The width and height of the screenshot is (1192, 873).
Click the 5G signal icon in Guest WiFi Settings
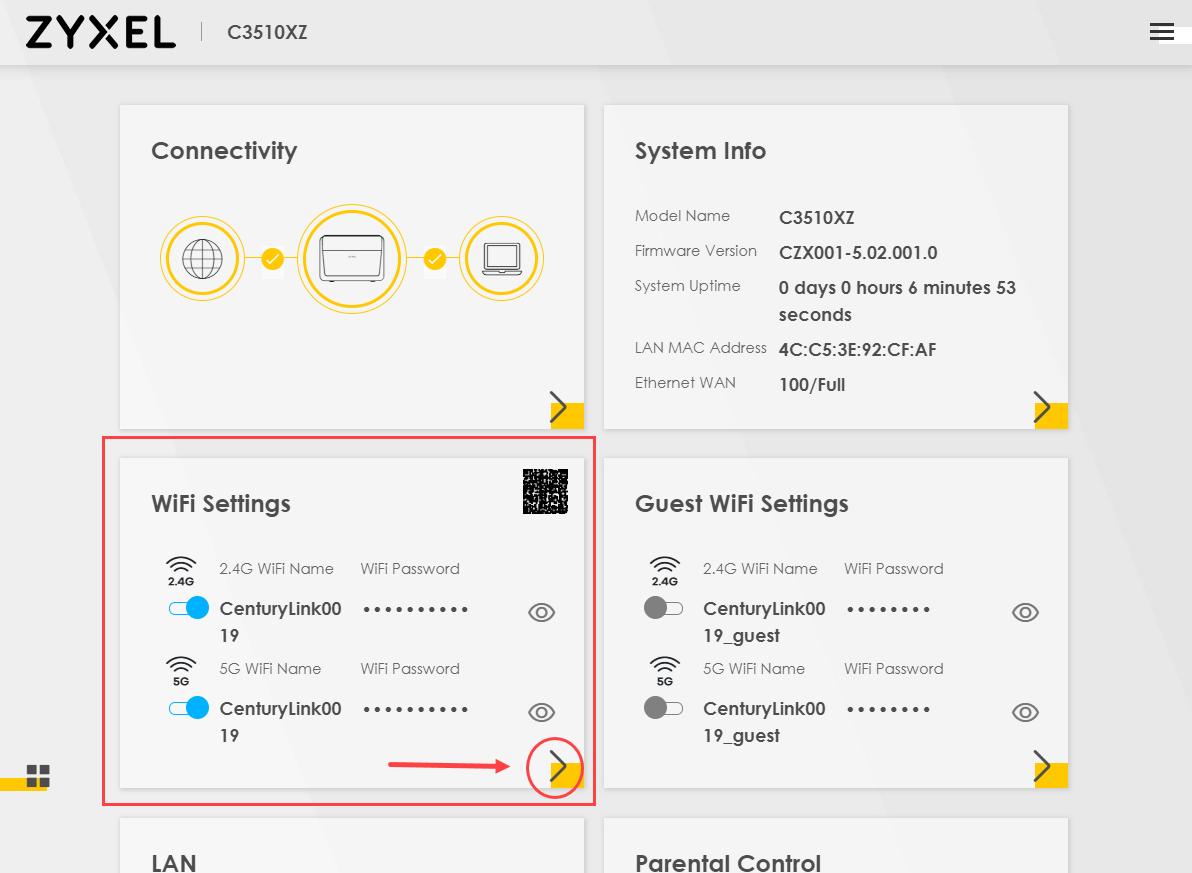click(665, 671)
